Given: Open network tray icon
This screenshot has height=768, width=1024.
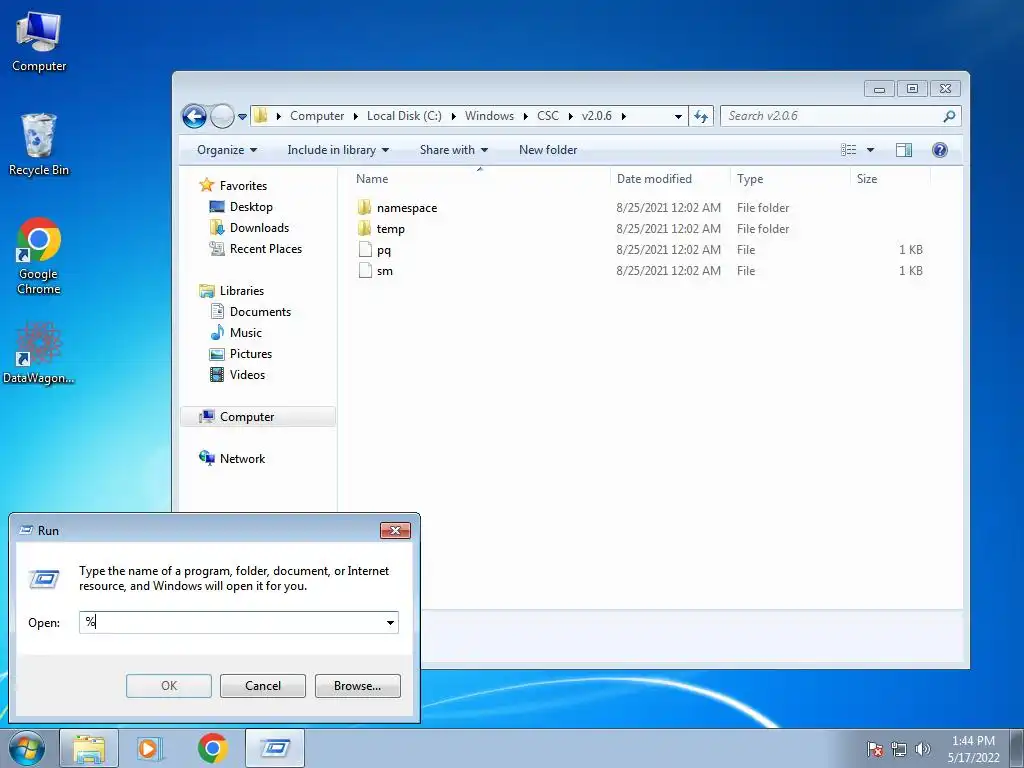Looking at the screenshot, I should point(899,749).
